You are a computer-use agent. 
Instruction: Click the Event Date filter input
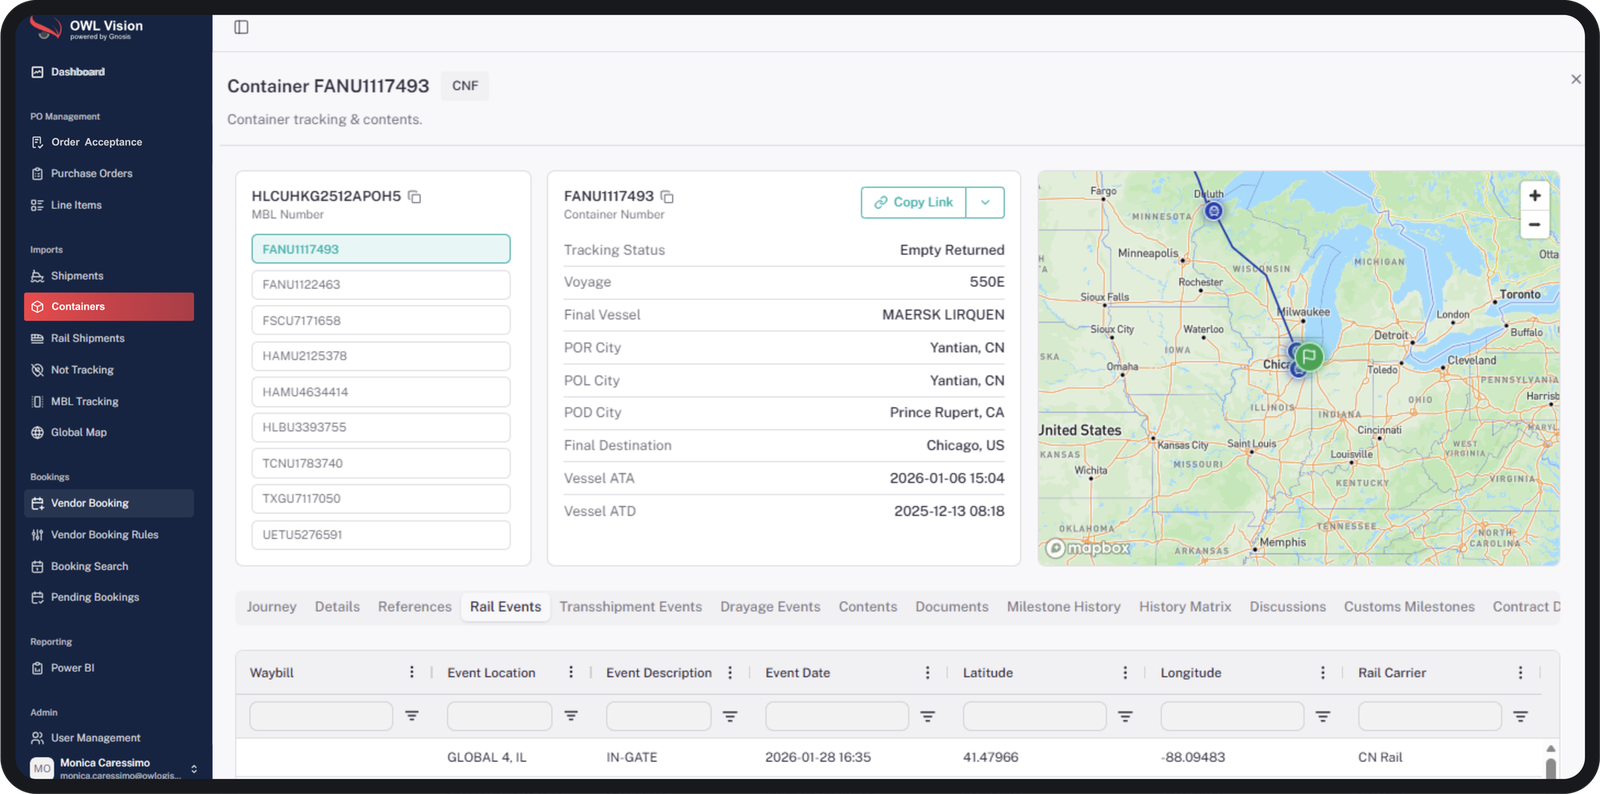pos(837,716)
